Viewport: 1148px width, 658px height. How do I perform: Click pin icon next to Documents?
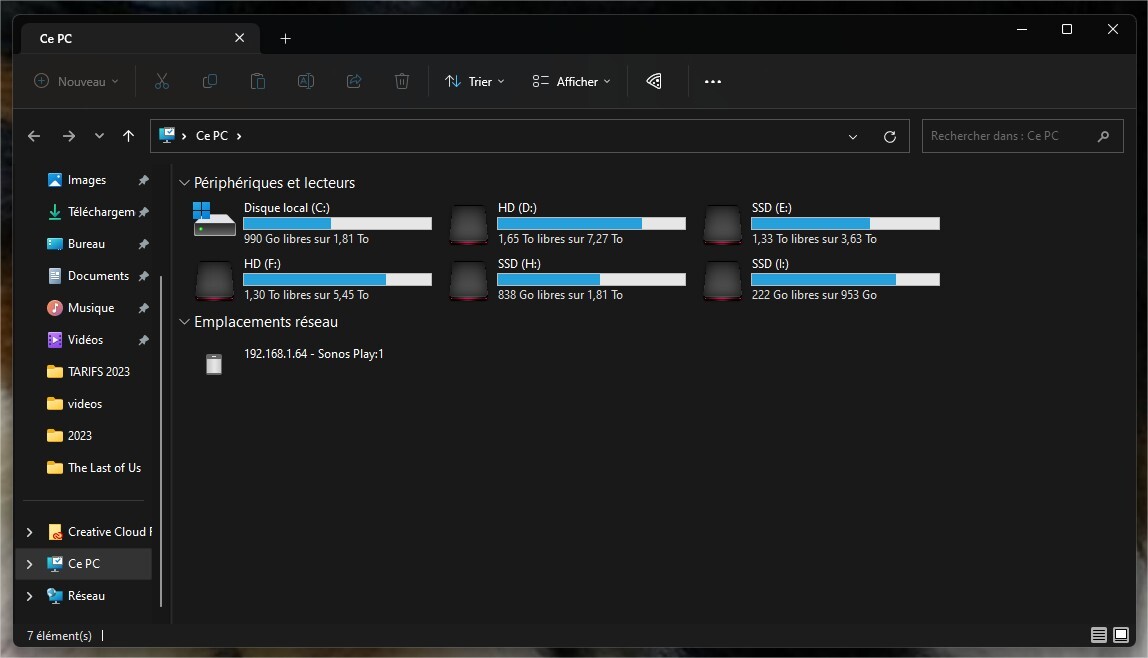144,276
